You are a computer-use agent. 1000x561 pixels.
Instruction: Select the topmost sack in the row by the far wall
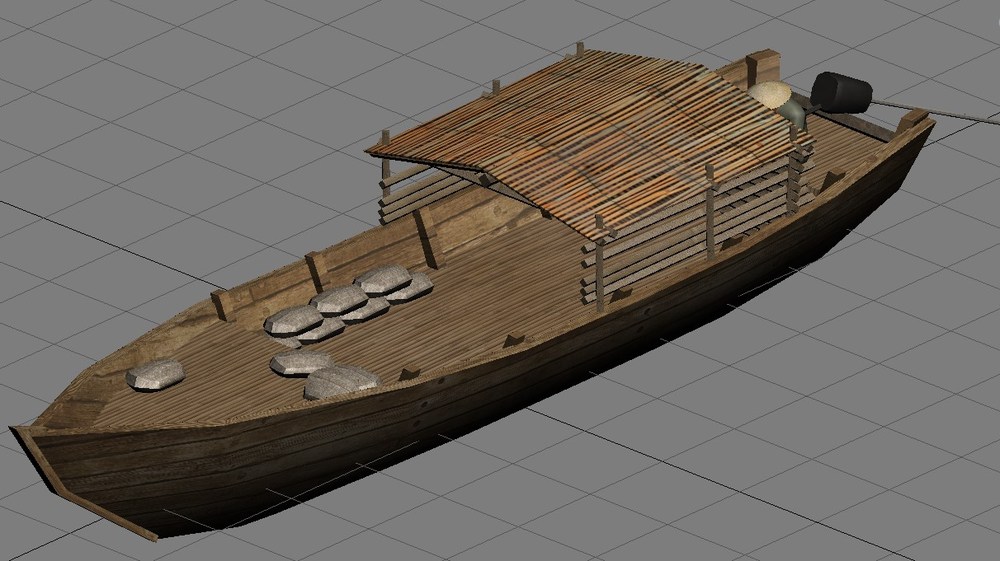pos(383,279)
